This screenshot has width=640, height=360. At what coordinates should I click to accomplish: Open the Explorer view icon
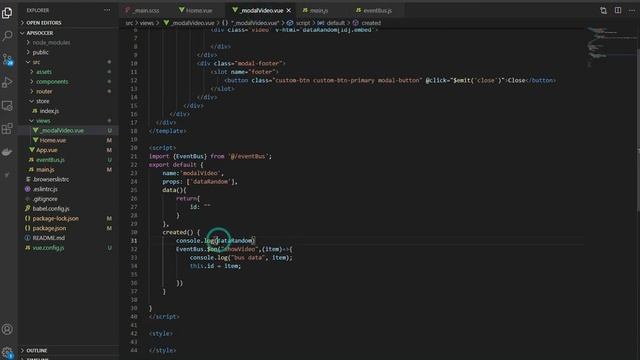click(x=7, y=13)
